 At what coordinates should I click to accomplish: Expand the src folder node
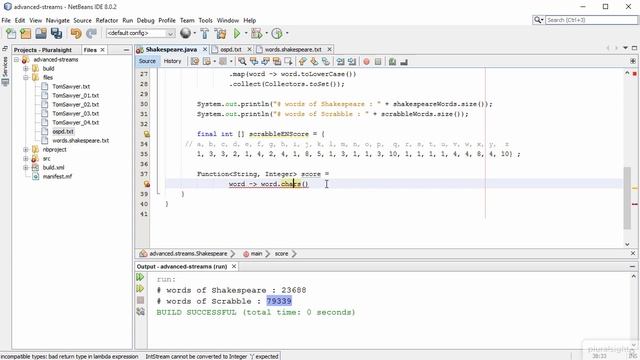pyautogui.click(x=26, y=158)
